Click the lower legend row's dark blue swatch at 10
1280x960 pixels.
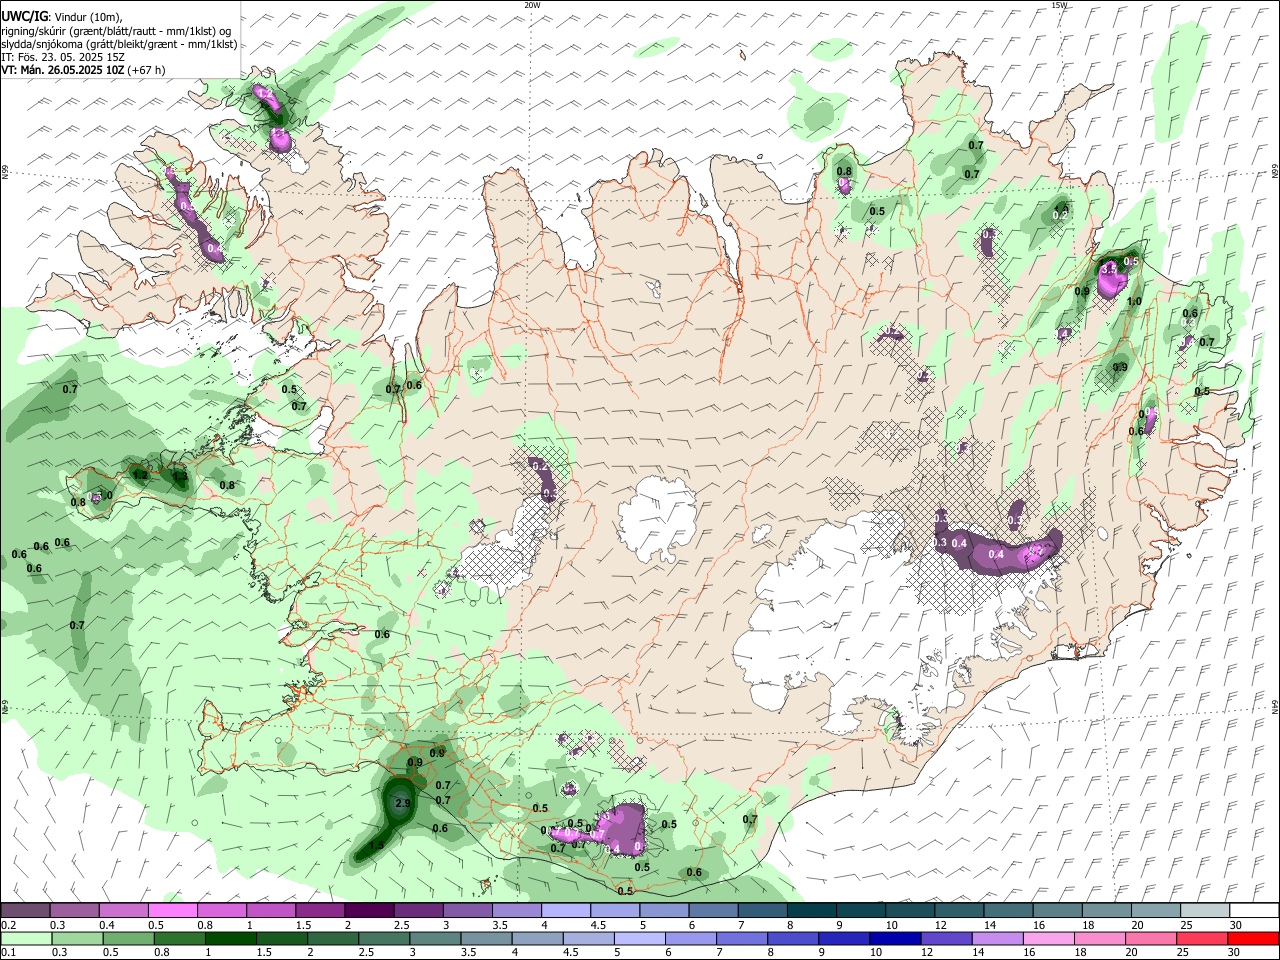tap(893, 939)
